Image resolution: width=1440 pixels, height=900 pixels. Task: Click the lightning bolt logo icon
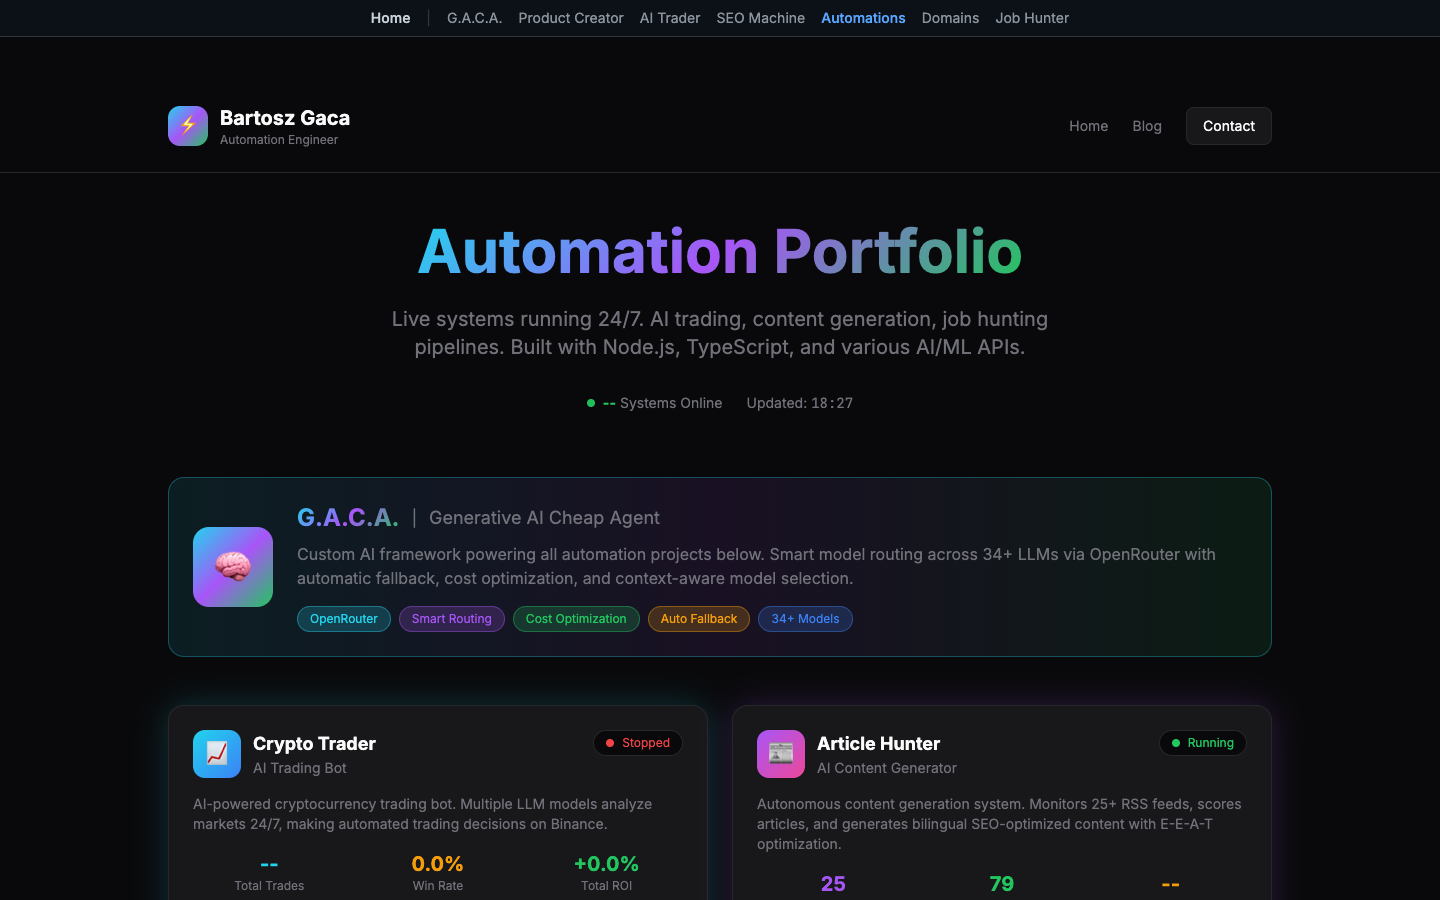pyautogui.click(x=188, y=126)
